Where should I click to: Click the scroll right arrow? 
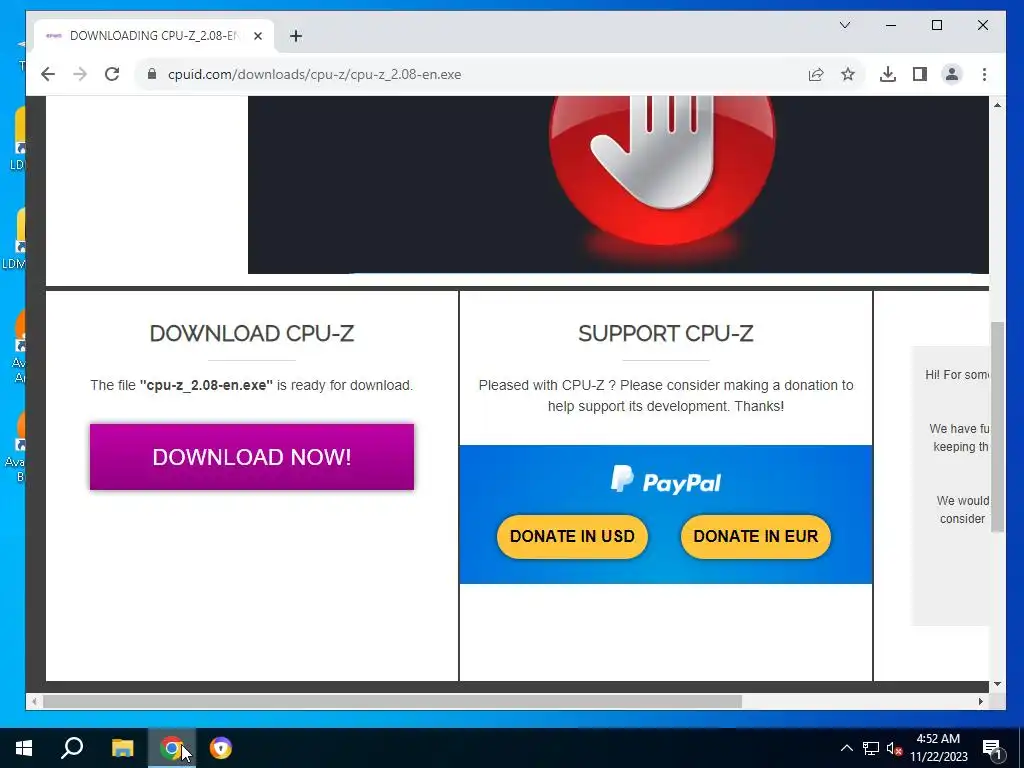click(980, 701)
